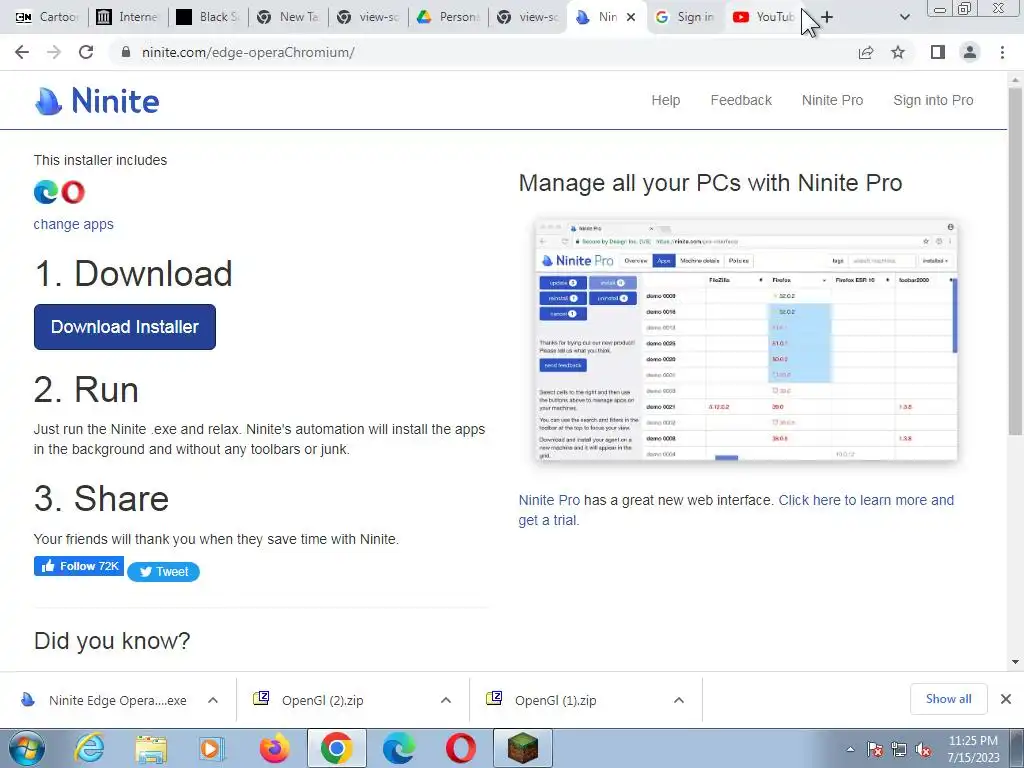Viewport: 1024px width, 768px height.
Task: Open Windows Explorer from taskbar
Action: pos(151,748)
